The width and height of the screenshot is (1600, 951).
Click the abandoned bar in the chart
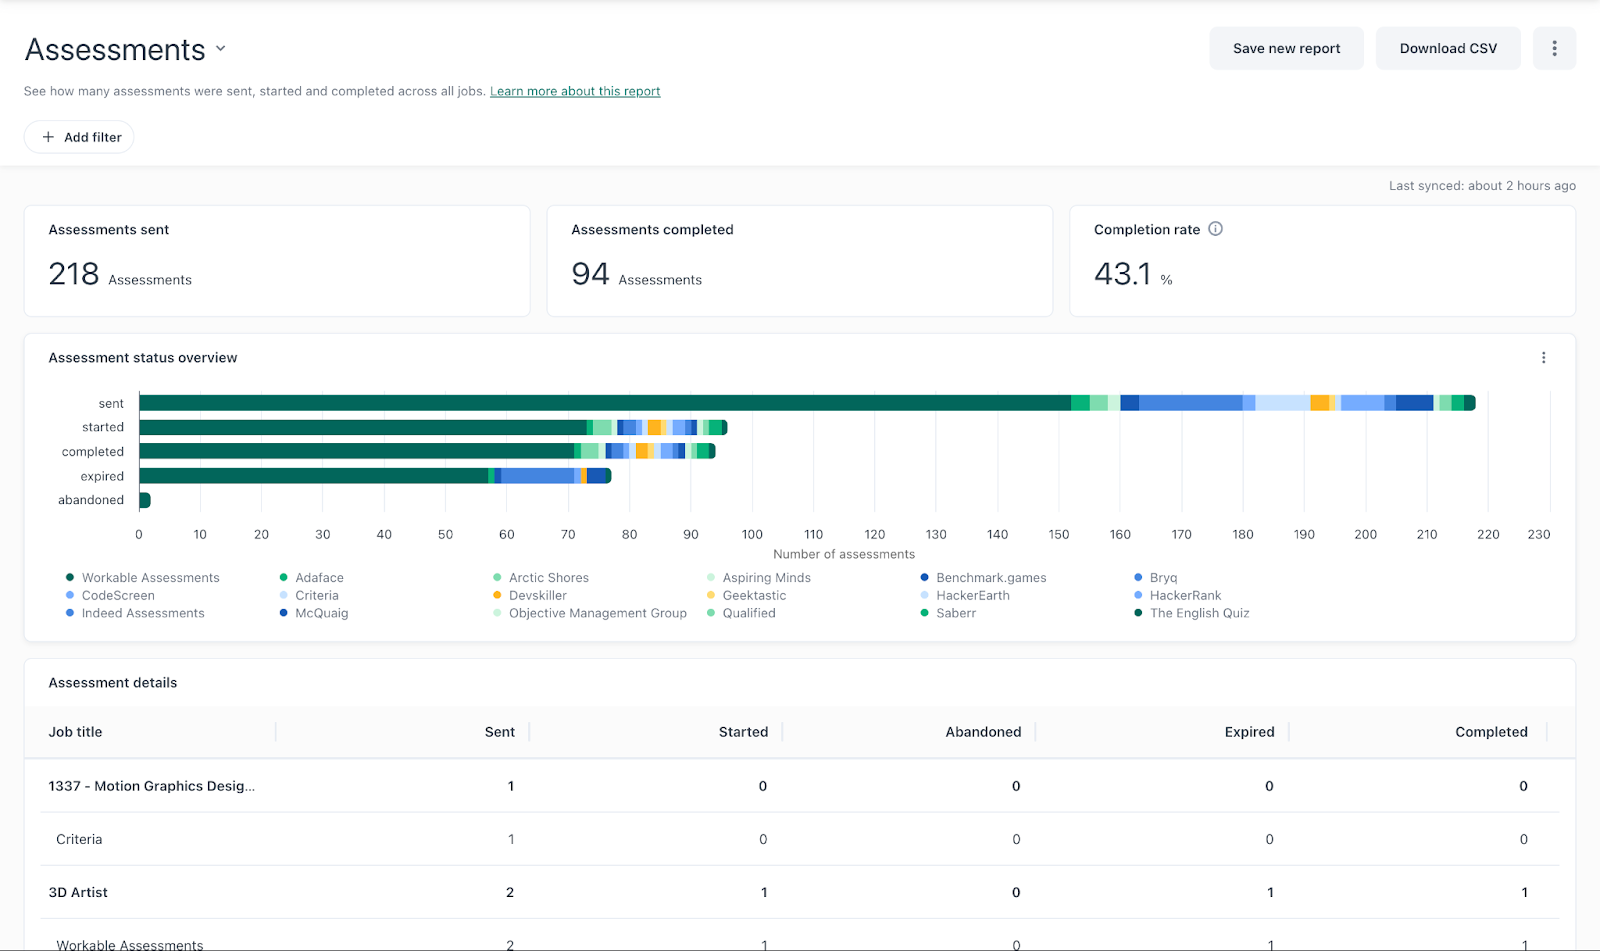point(145,500)
